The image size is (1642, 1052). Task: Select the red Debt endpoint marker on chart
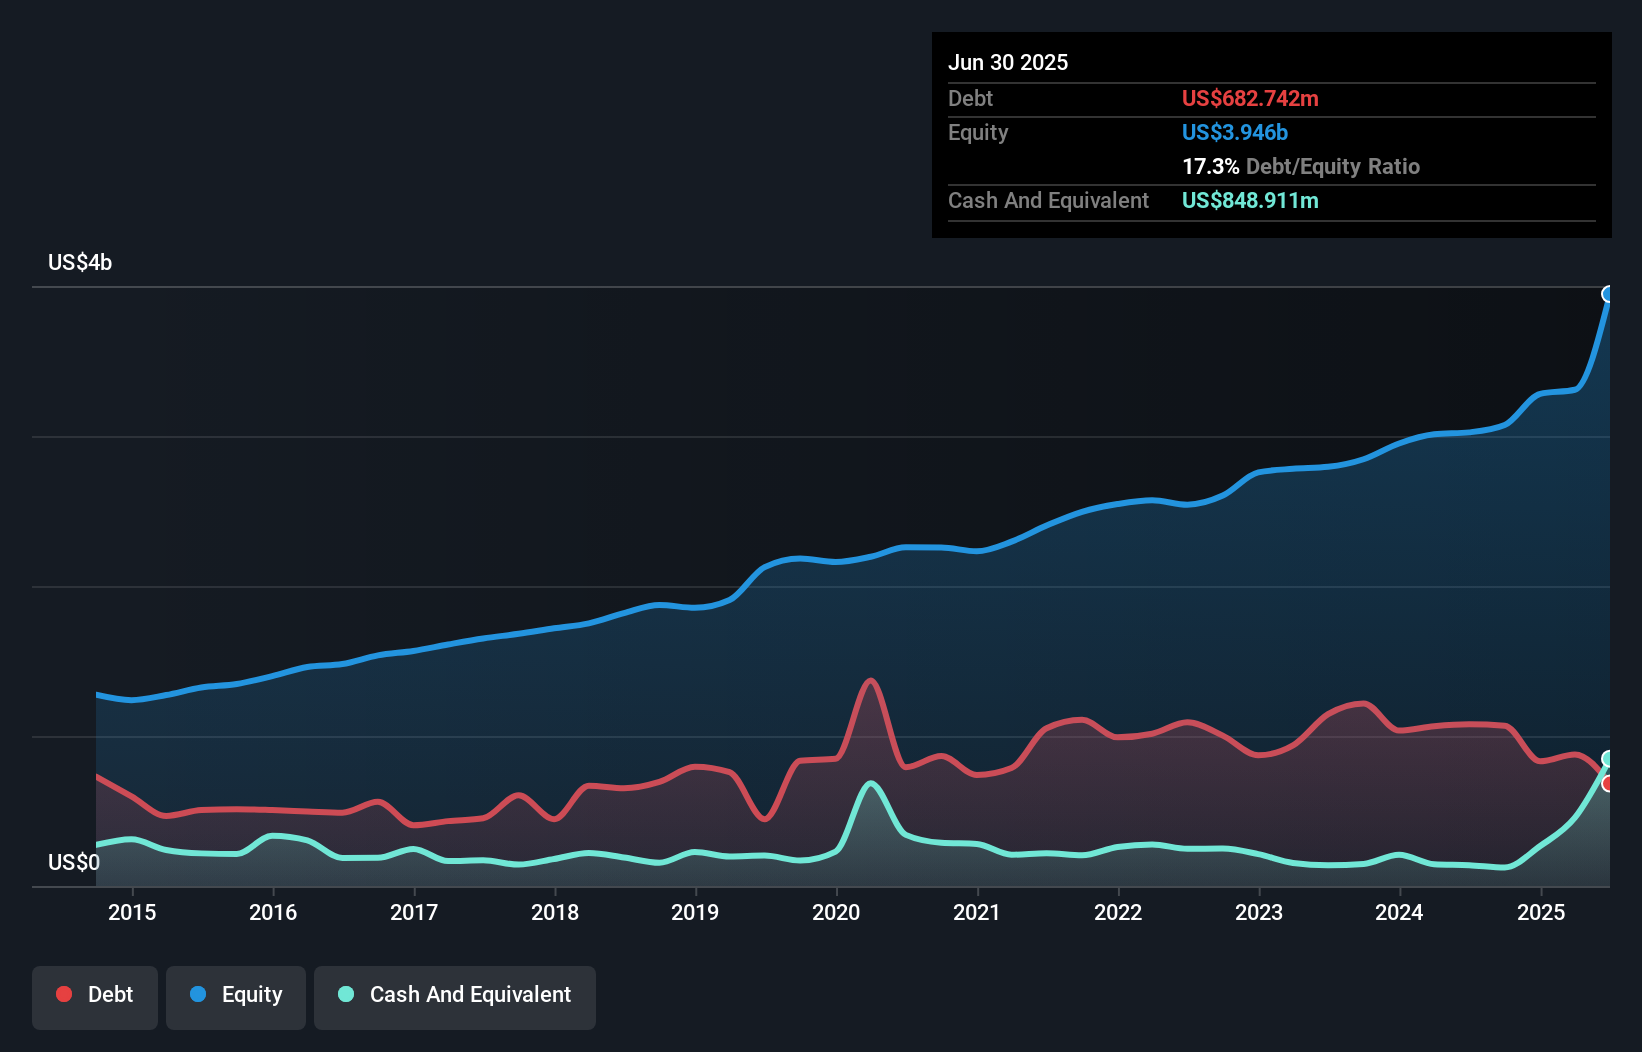(1608, 781)
